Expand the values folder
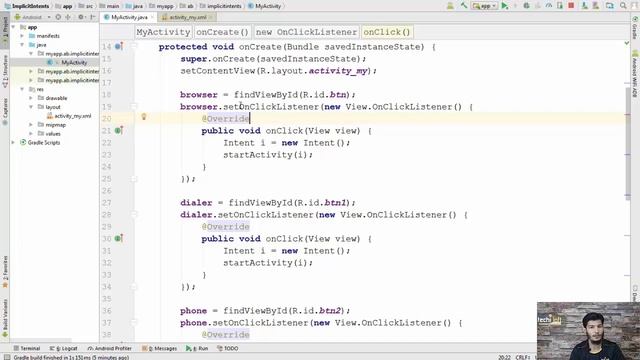This screenshot has width=640, height=360. 31,133
